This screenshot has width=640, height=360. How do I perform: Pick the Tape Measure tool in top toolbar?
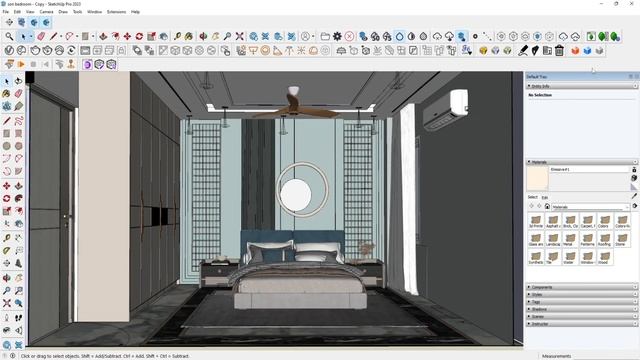point(177,36)
